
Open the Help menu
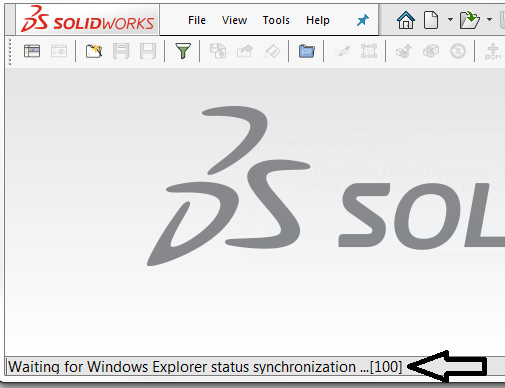318,20
